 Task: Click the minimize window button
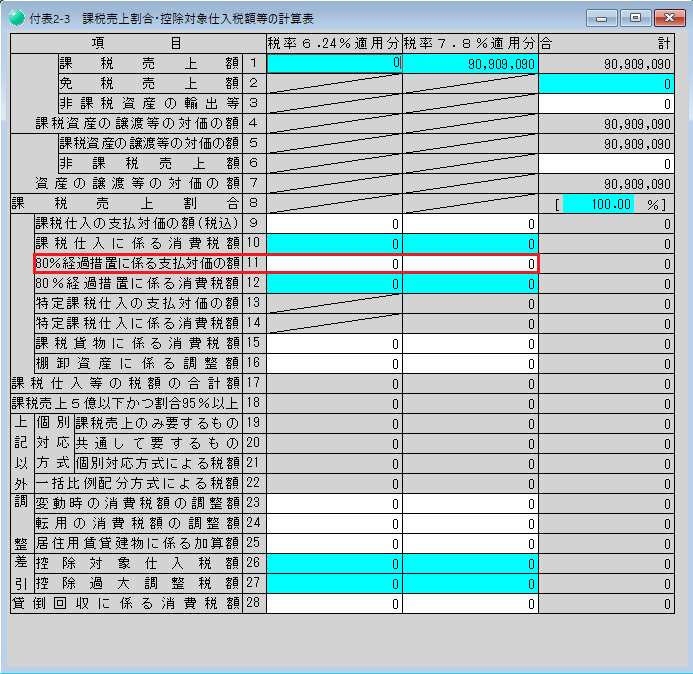pos(602,18)
